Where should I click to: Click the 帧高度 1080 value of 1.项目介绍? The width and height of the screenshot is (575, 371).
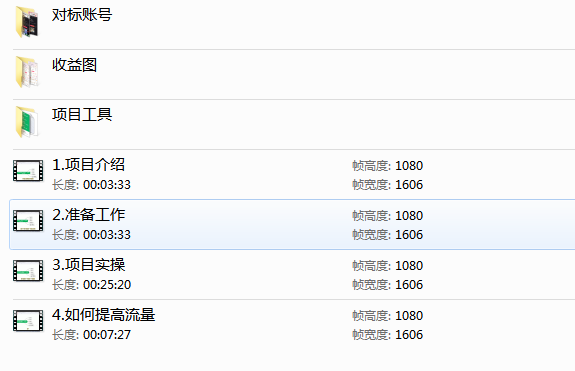[409, 166]
